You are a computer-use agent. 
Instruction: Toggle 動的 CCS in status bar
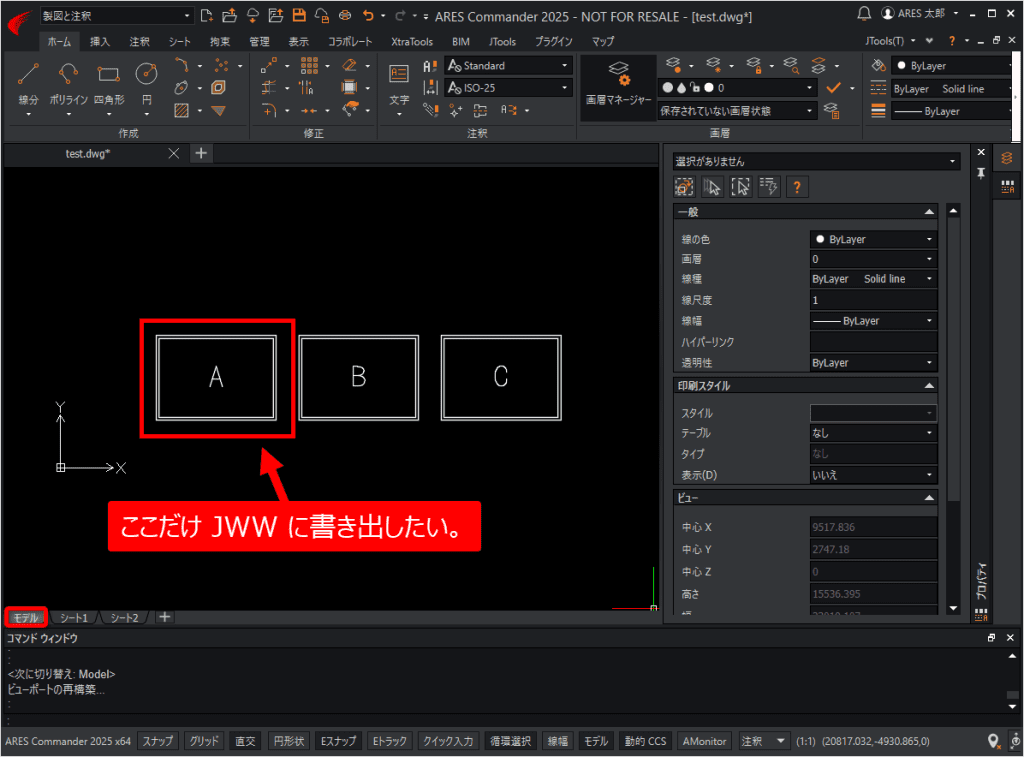[x=645, y=741]
